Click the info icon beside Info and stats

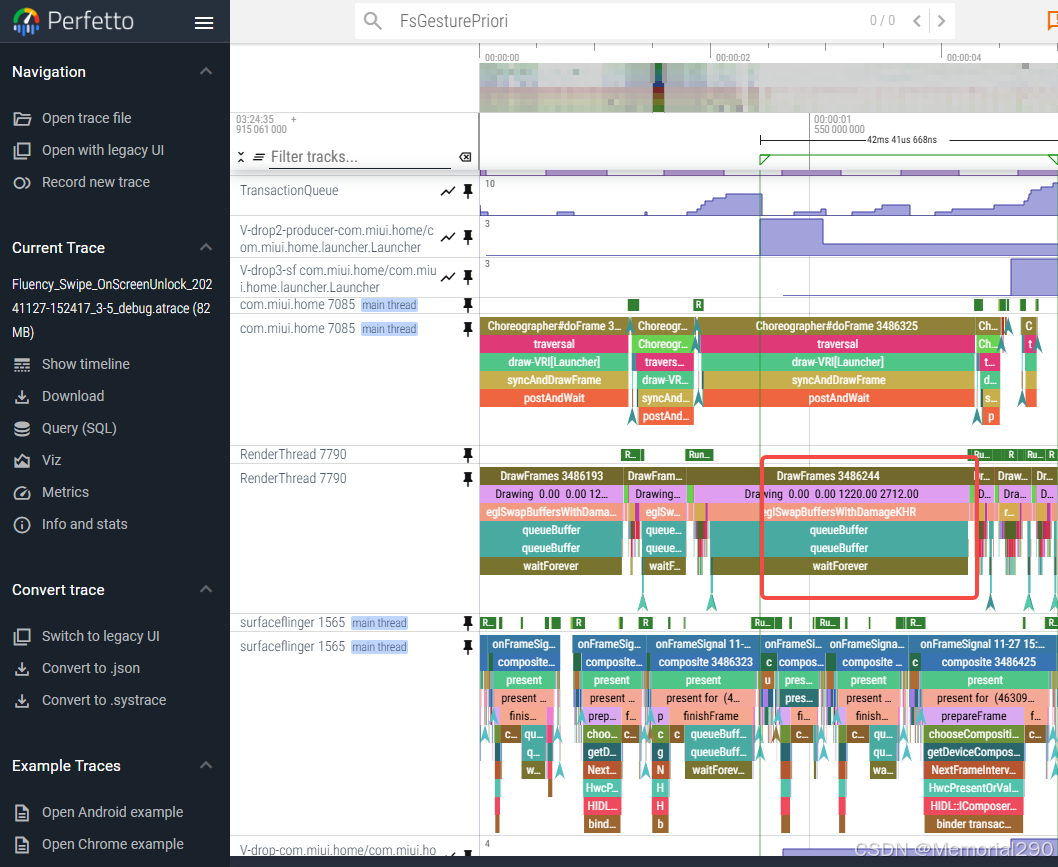click(22, 524)
